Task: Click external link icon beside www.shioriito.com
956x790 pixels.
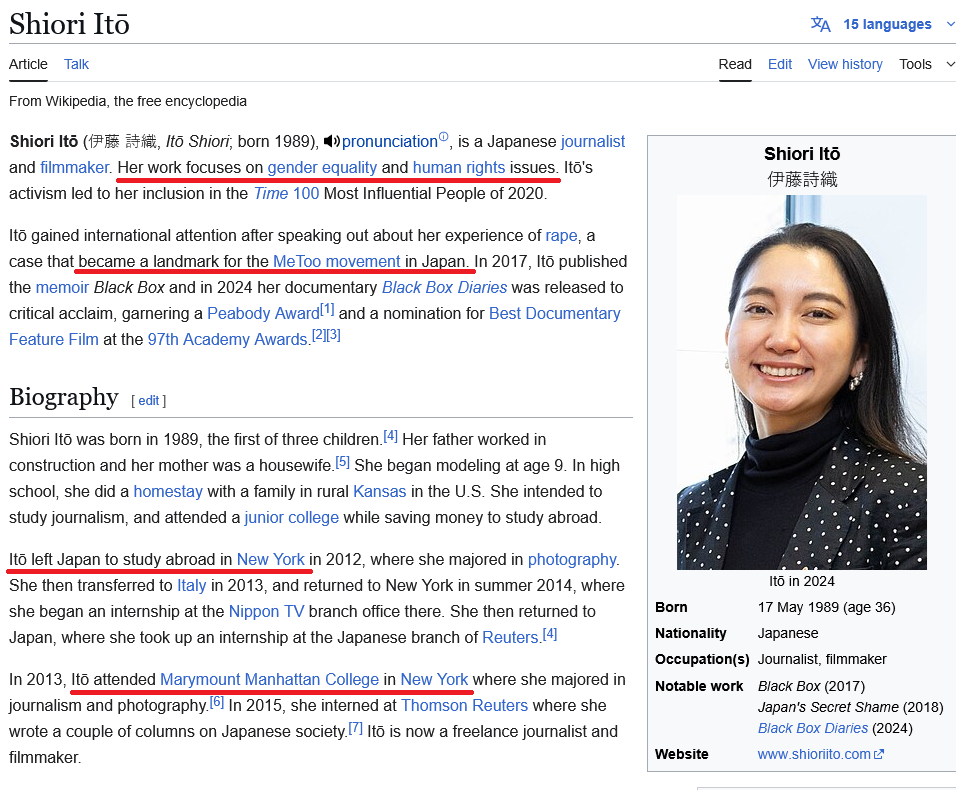Action: (x=879, y=755)
